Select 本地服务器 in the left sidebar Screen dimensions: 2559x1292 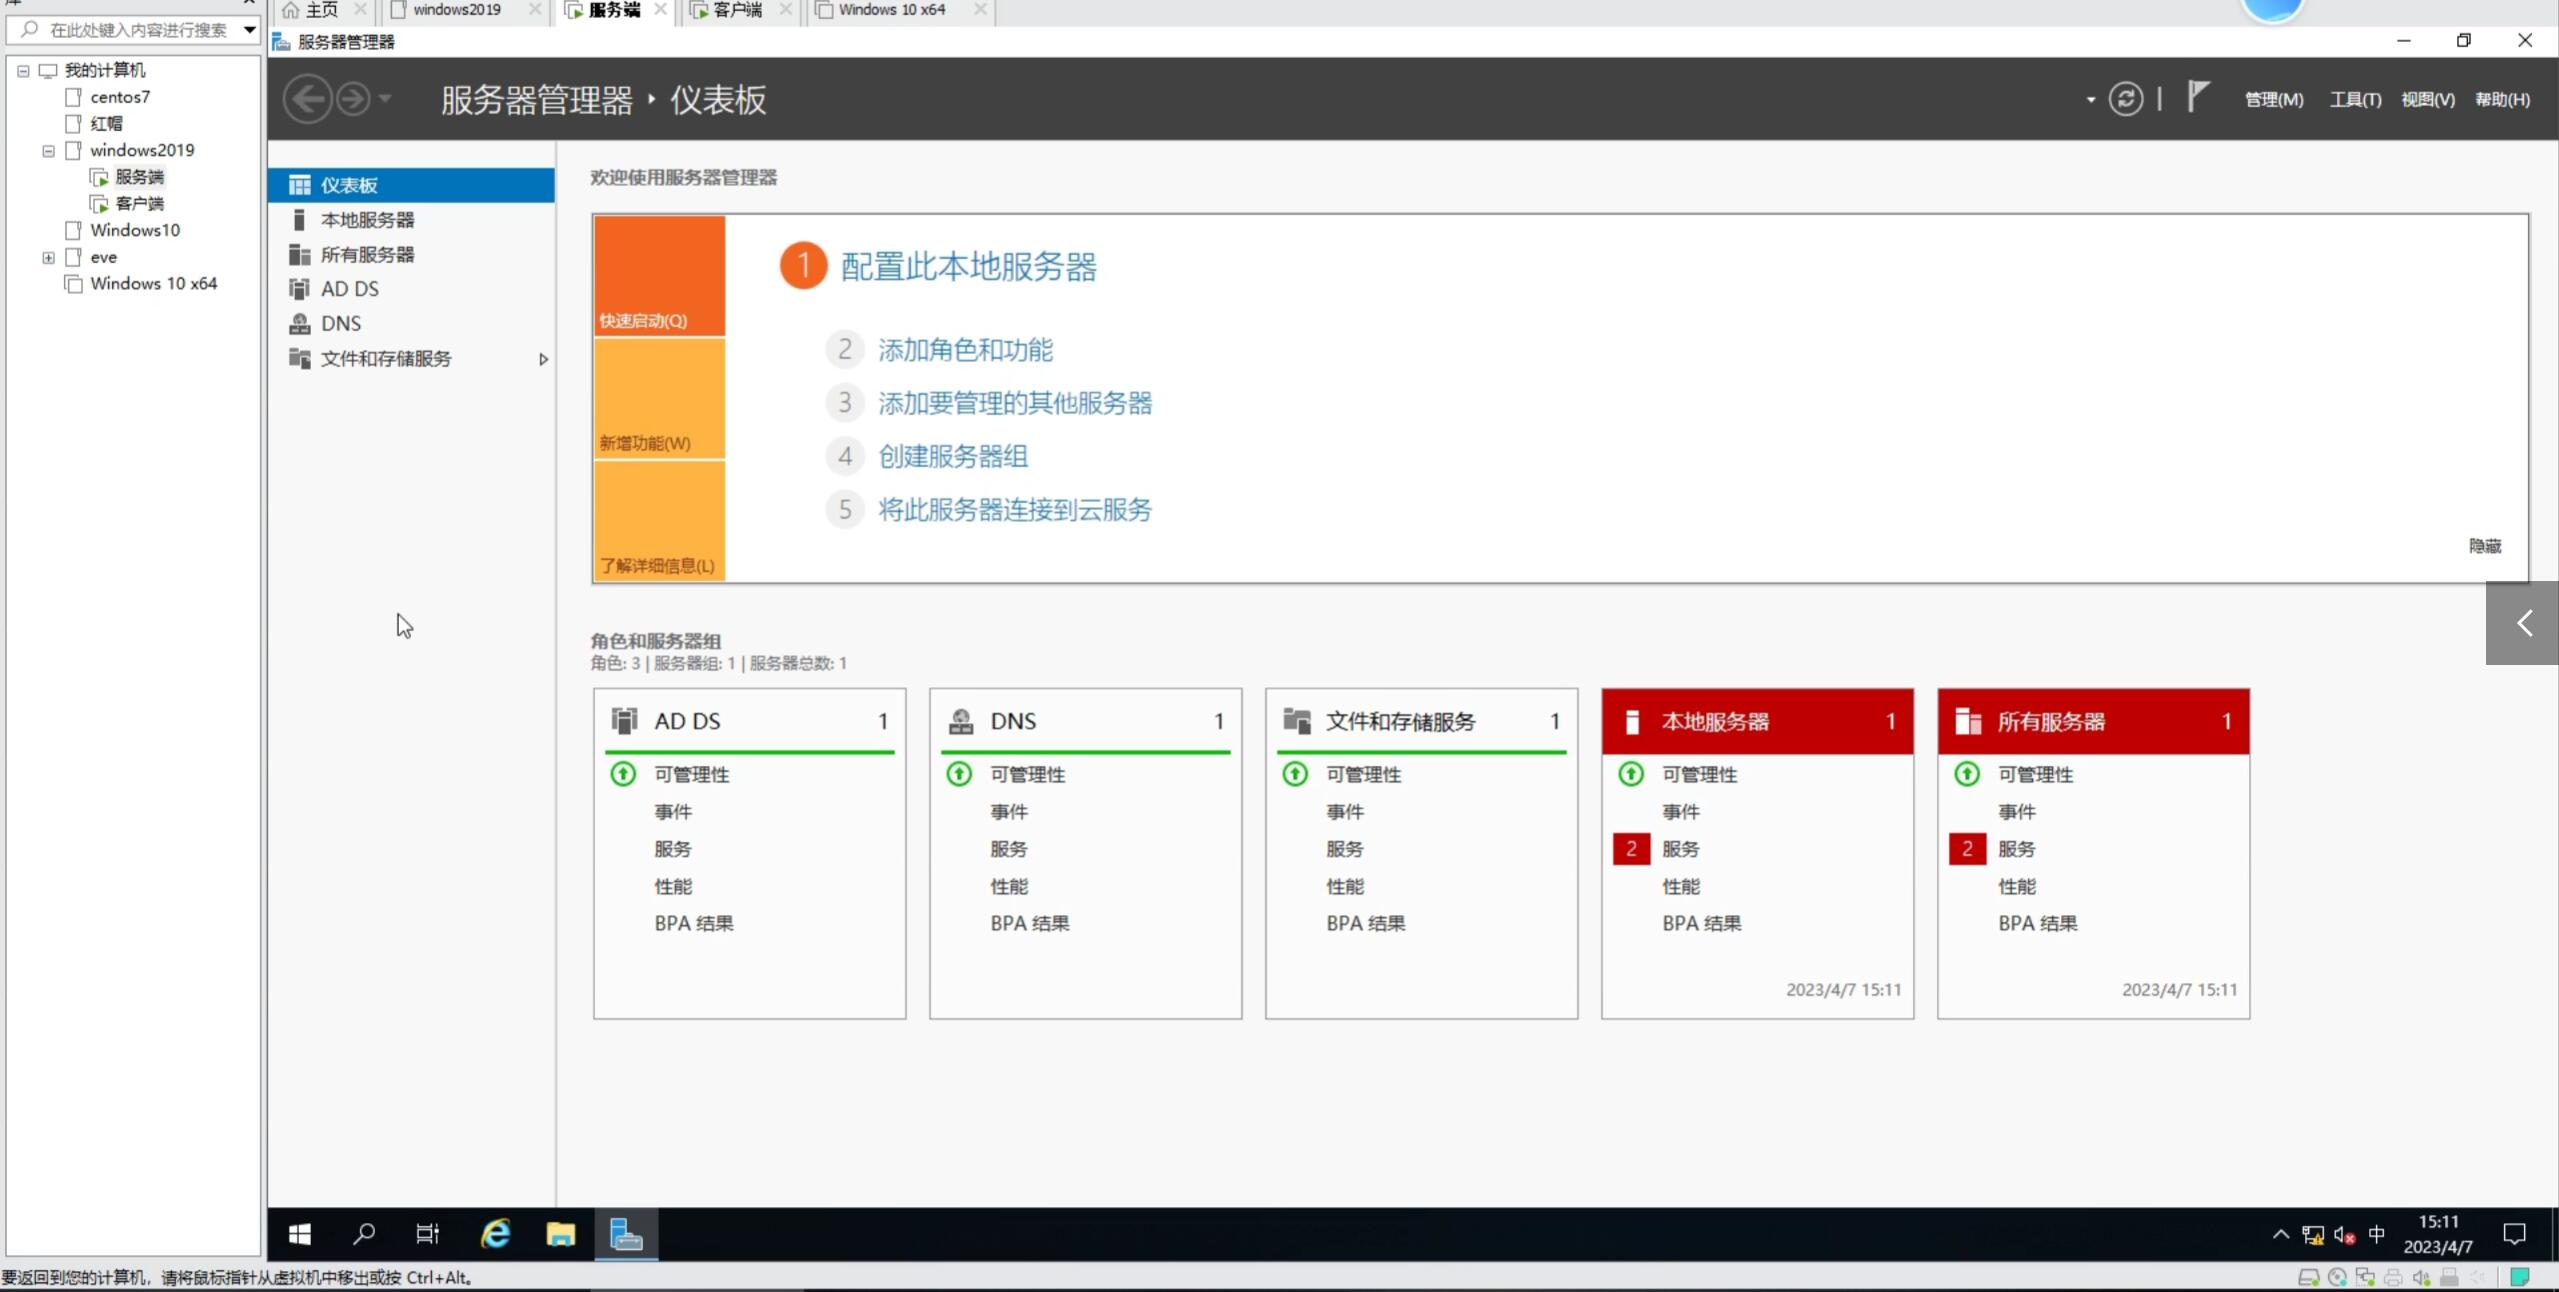(367, 220)
